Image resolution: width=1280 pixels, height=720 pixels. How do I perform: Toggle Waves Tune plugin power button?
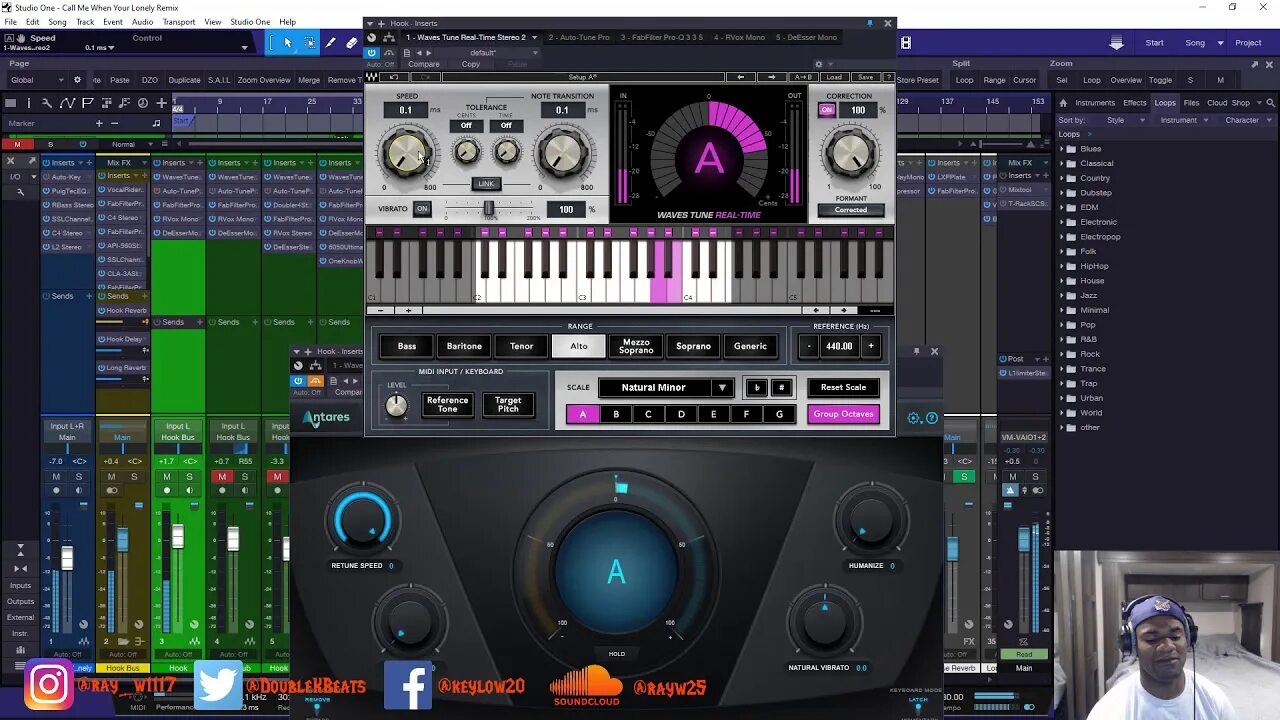coord(372,52)
